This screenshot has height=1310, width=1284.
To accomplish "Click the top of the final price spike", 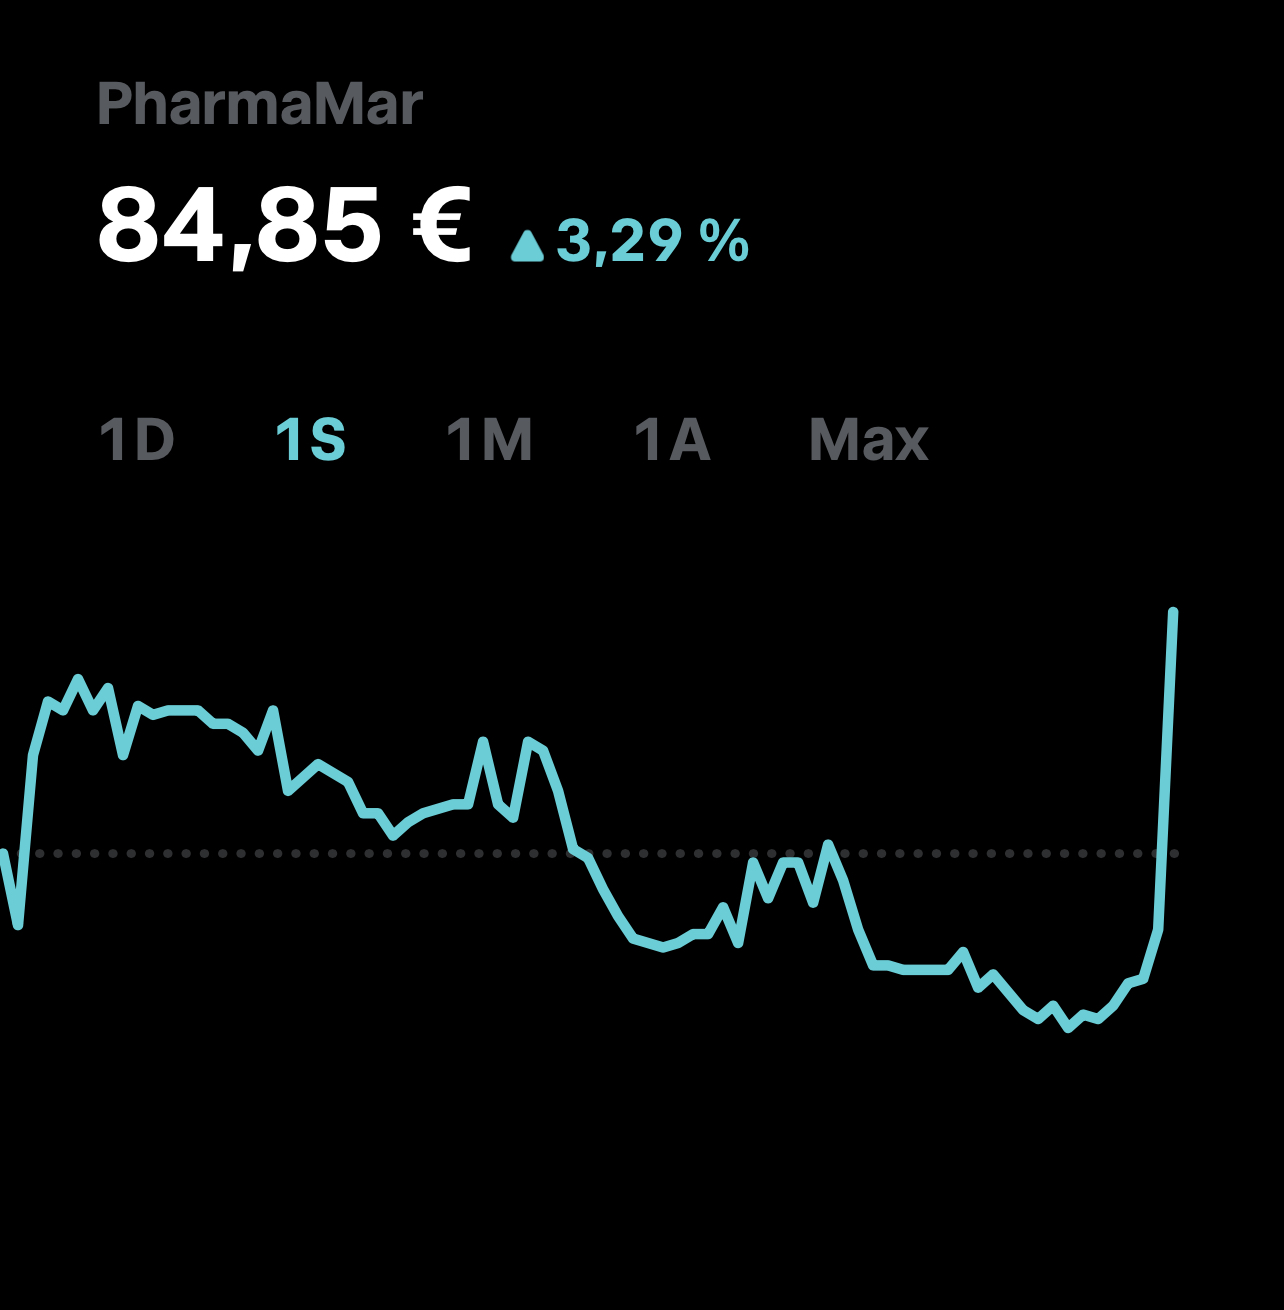I will tap(1173, 612).
